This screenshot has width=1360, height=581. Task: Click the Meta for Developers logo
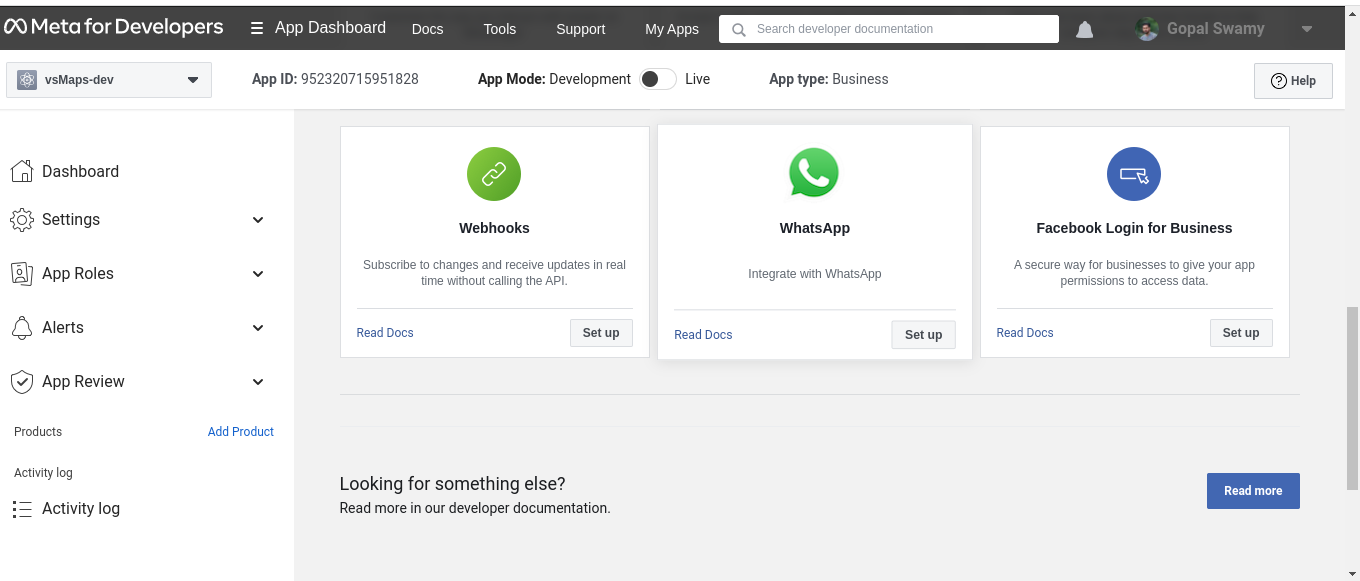[x=114, y=28]
